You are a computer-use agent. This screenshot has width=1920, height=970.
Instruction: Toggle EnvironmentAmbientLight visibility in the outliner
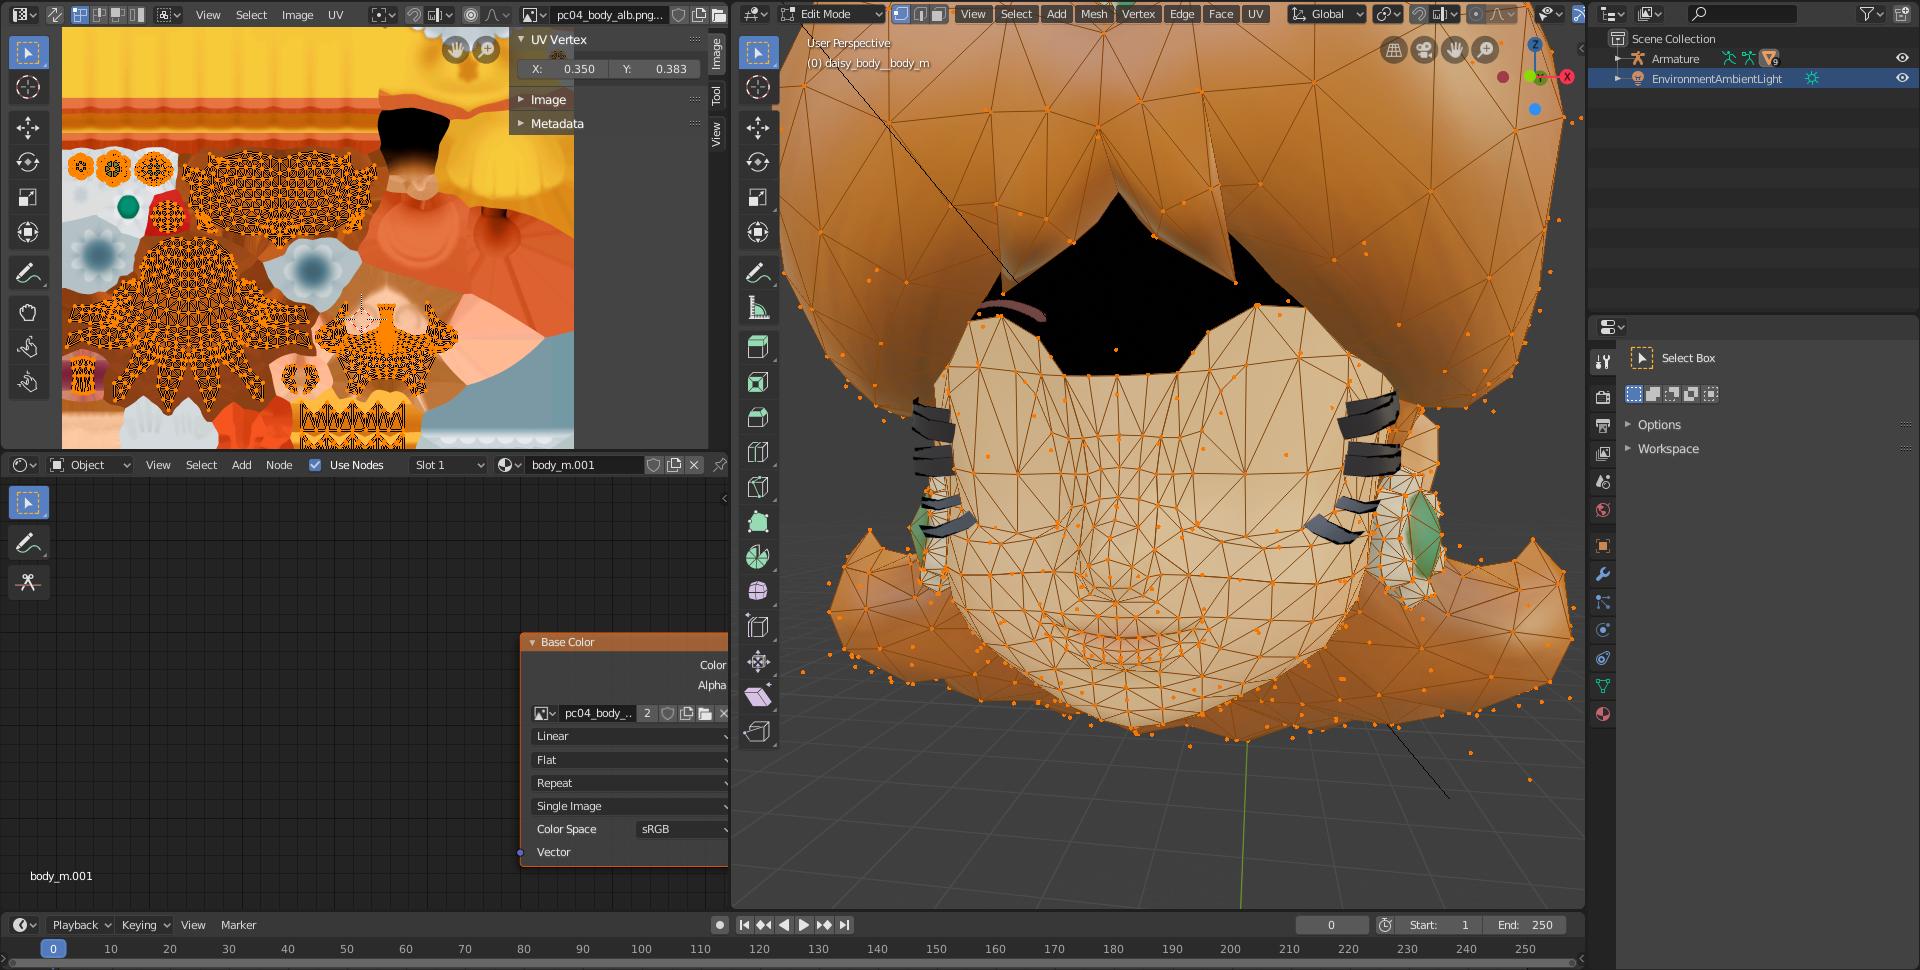click(1904, 78)
